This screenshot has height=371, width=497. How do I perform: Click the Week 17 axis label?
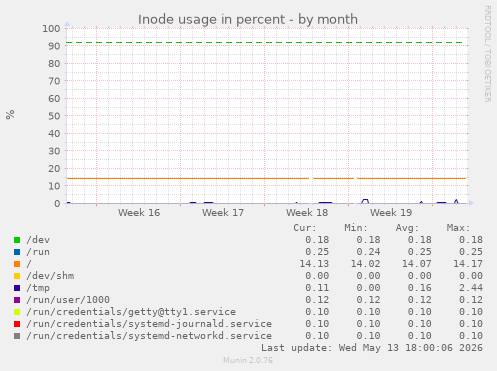[x=223, y=213]
